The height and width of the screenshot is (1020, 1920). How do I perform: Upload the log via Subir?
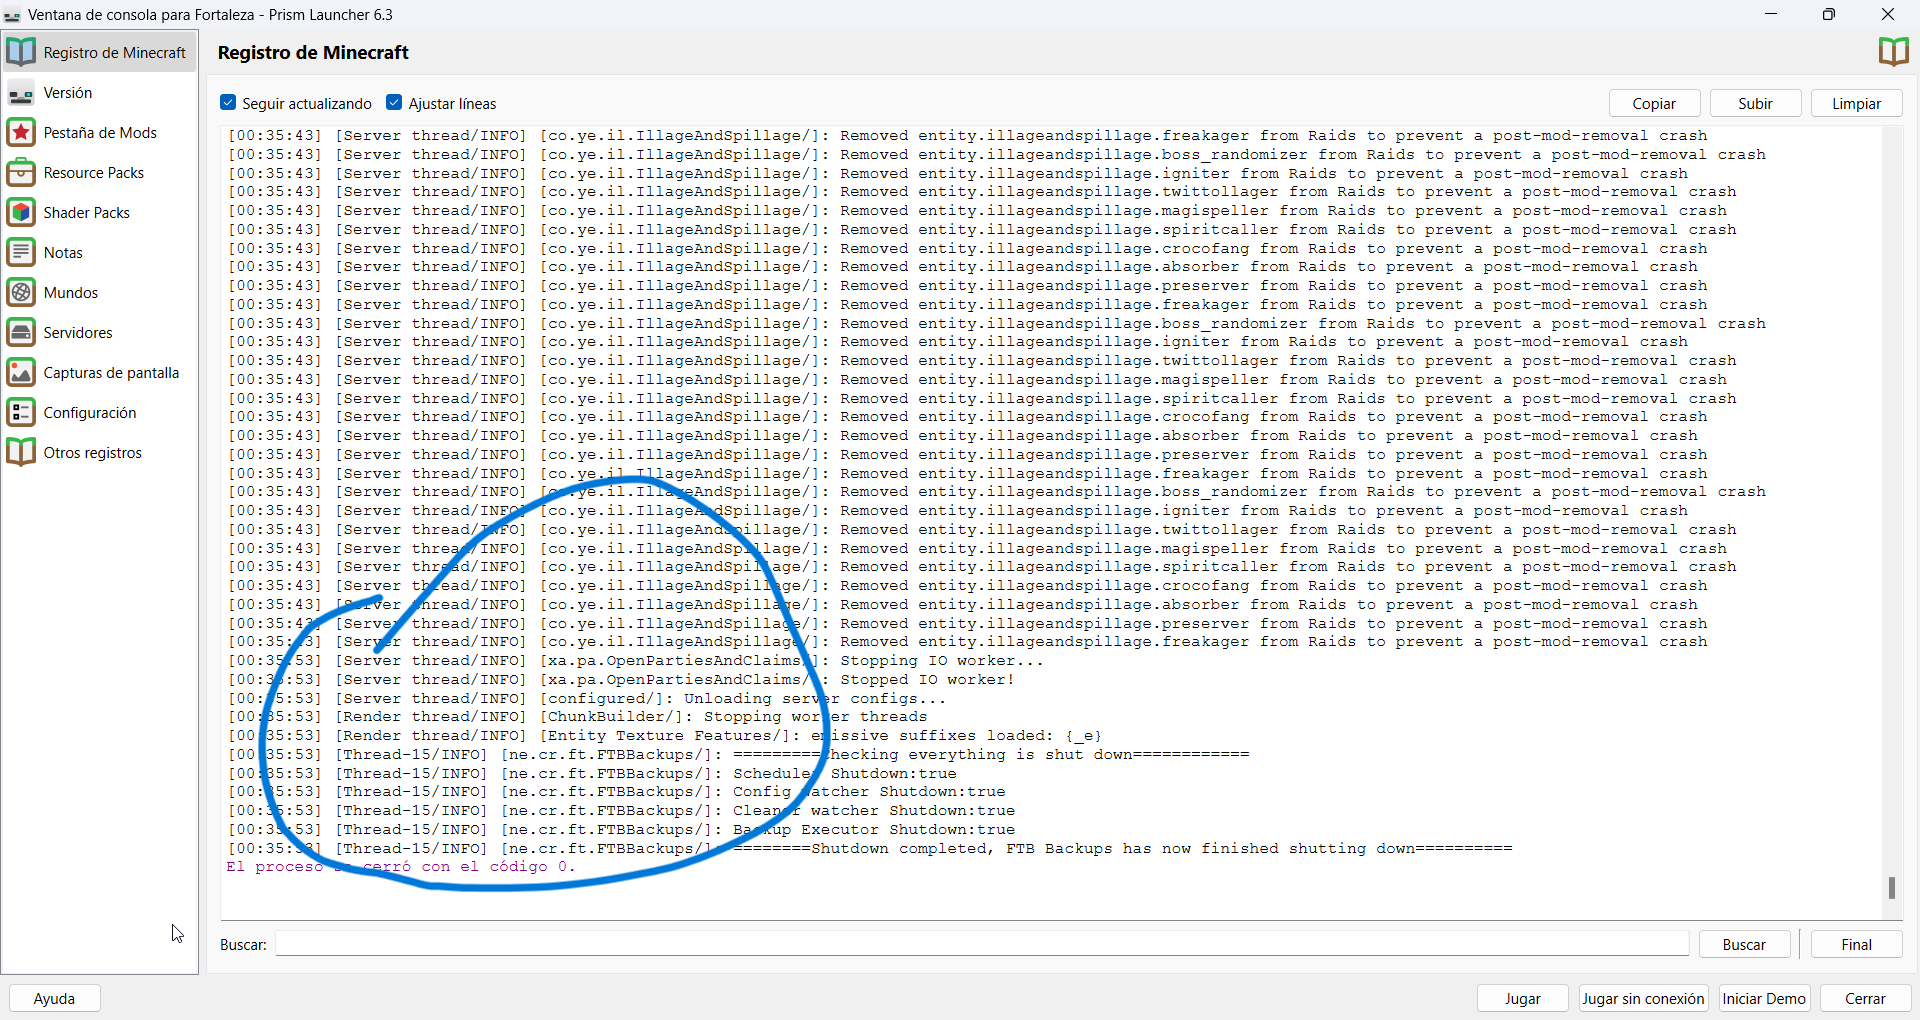[x=1755, y=103]
